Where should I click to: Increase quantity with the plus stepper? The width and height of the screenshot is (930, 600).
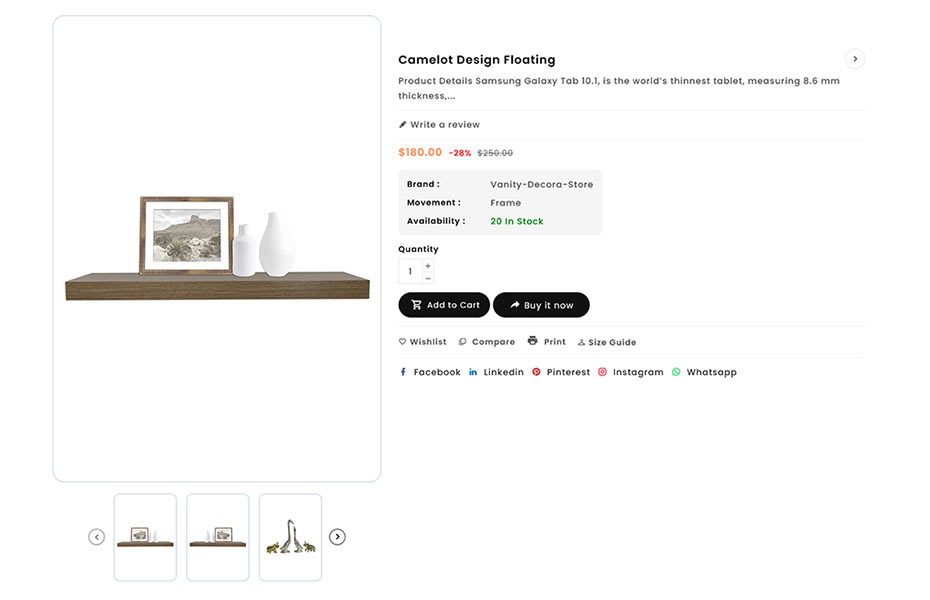428,266
